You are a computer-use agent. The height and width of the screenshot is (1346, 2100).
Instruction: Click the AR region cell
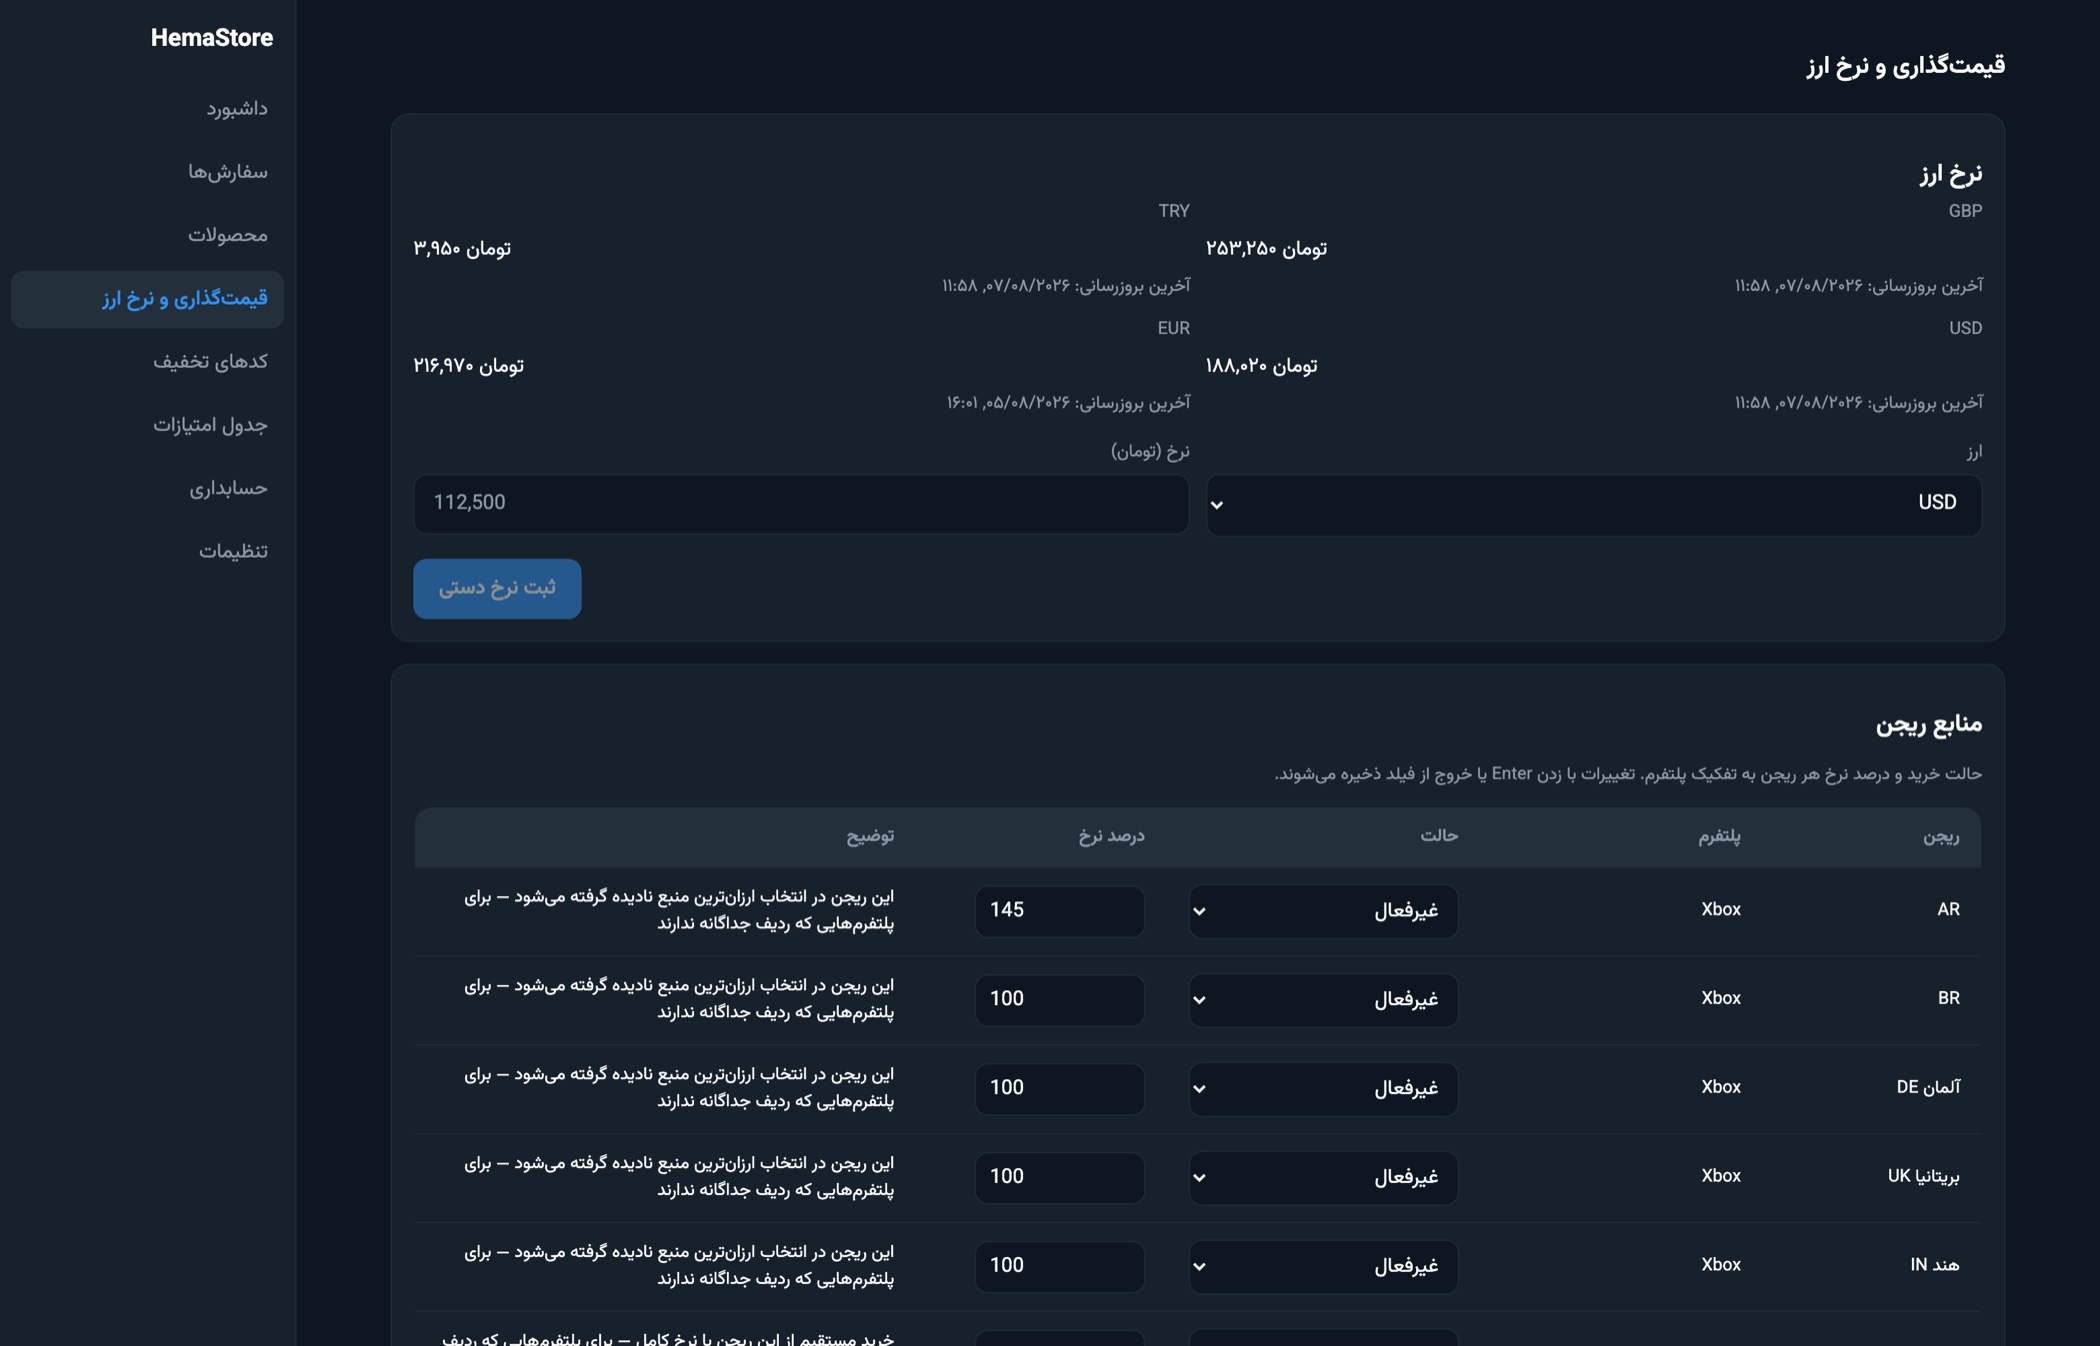click(x=1948, y=910)
